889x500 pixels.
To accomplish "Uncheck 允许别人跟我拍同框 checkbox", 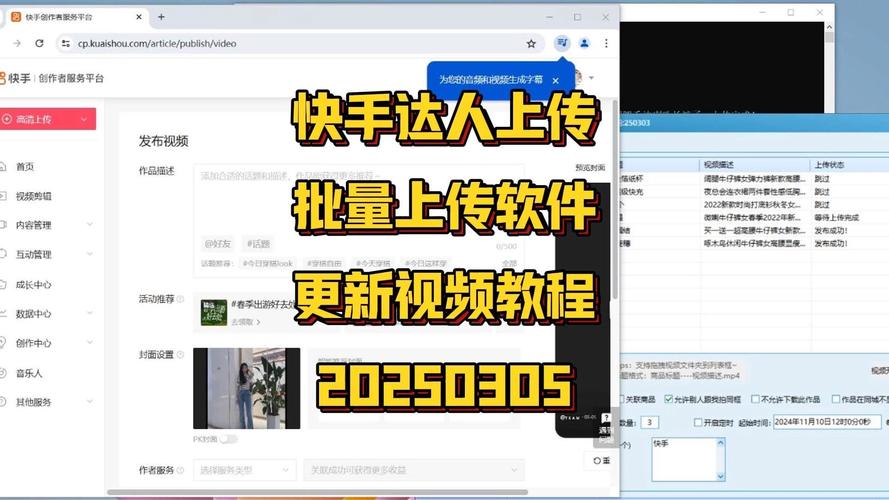I will (667, 400).
